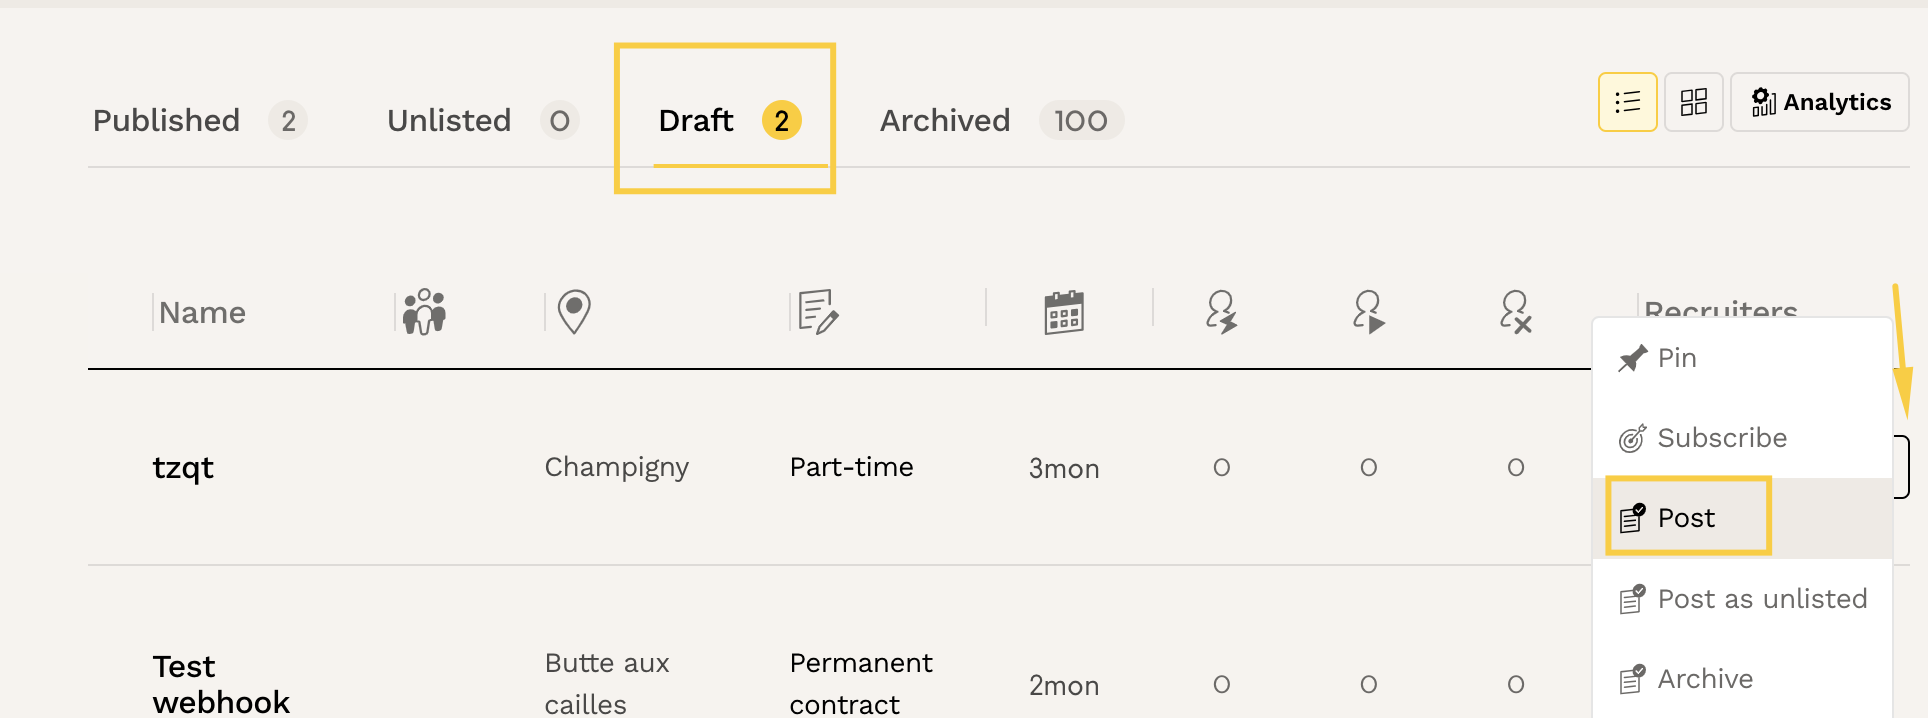Screen dimensions: 1928x718
Task: Select Post in the context menu
Action: [1686, 518]
